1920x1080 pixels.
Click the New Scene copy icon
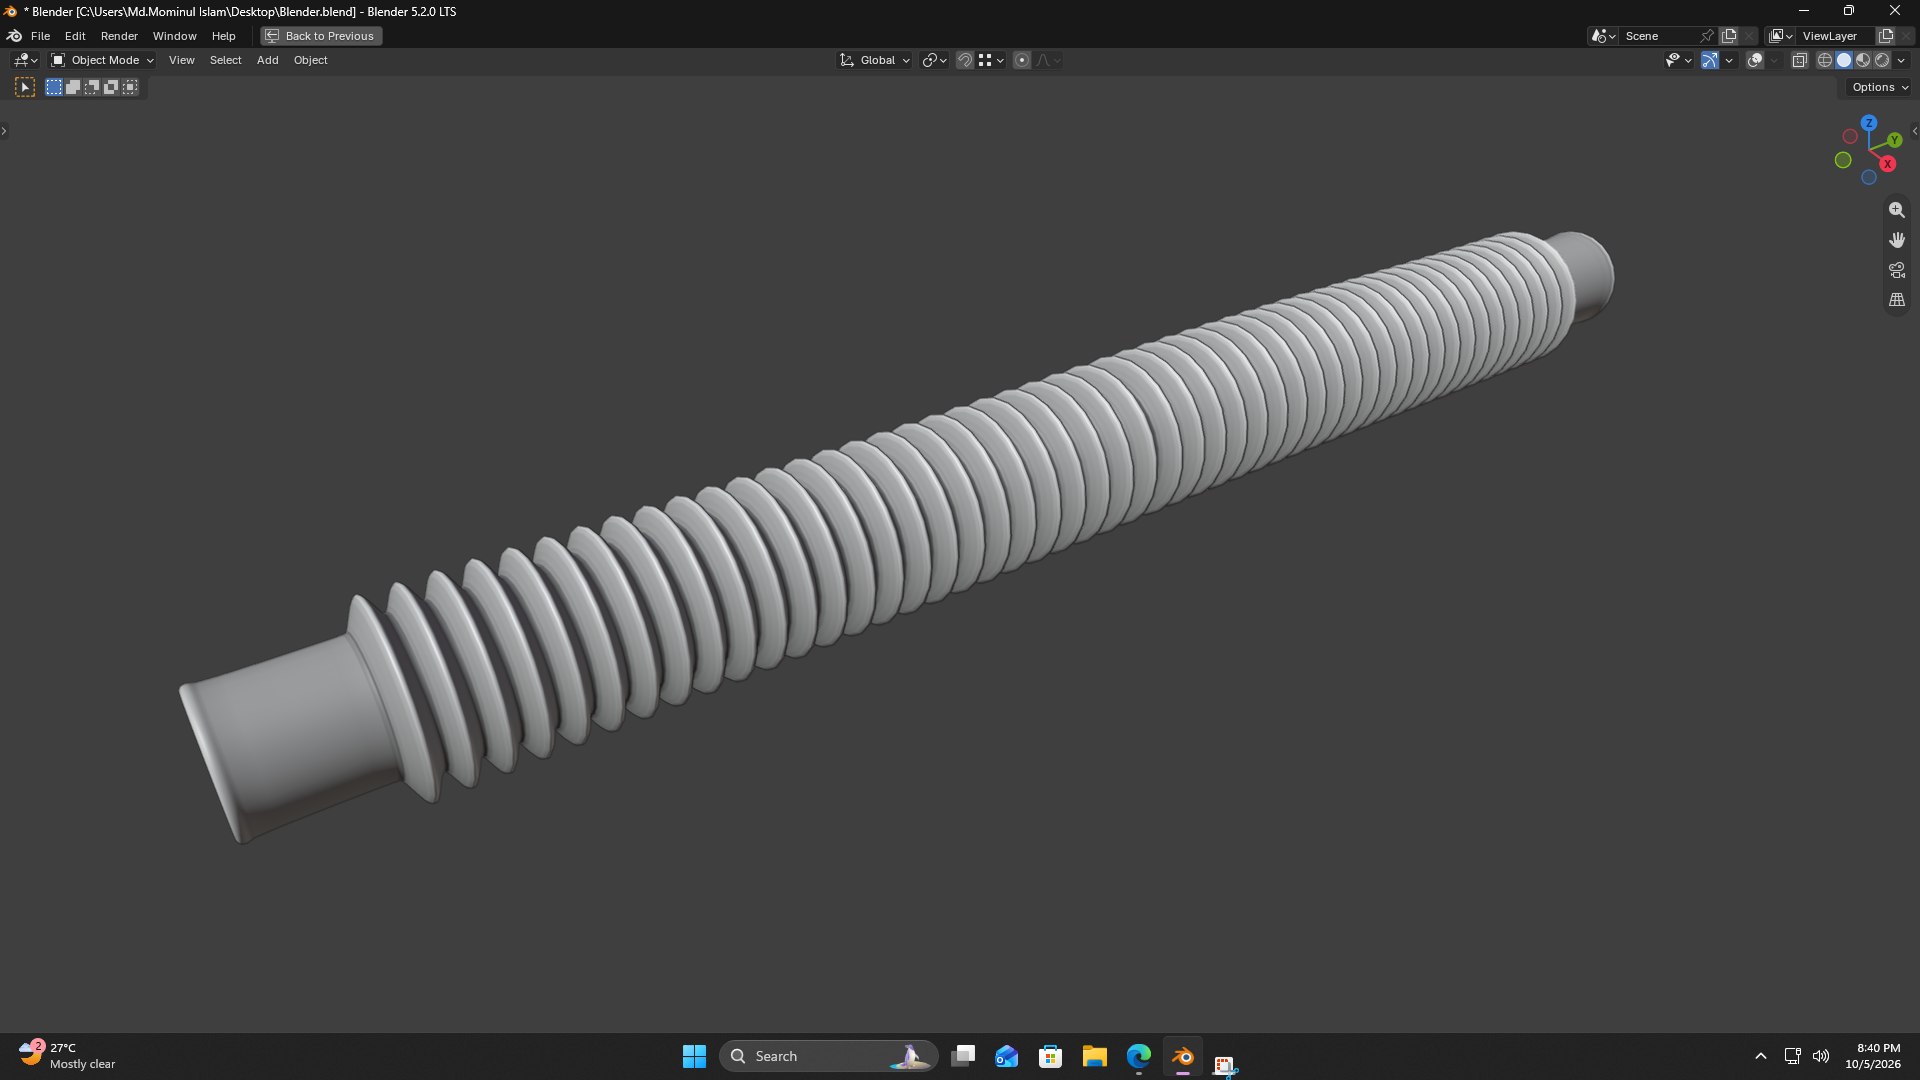(1729, 36)
